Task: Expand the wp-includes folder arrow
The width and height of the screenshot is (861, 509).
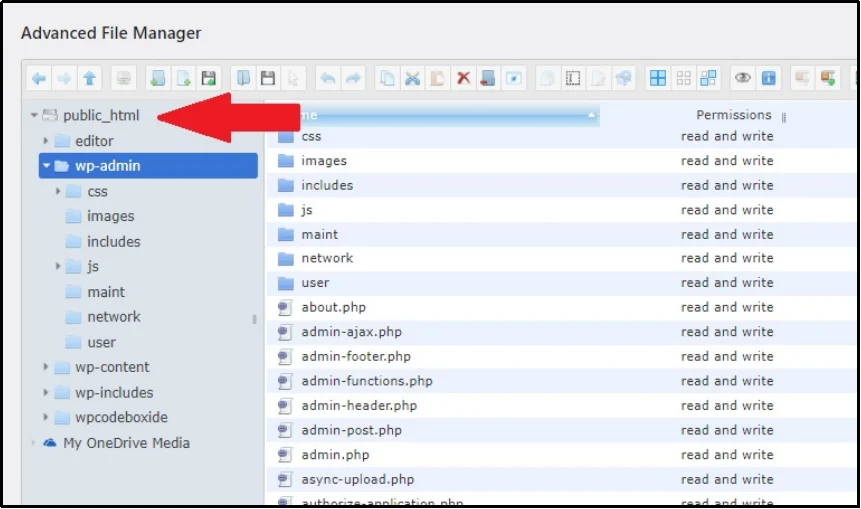Action: tap(46, 392)
